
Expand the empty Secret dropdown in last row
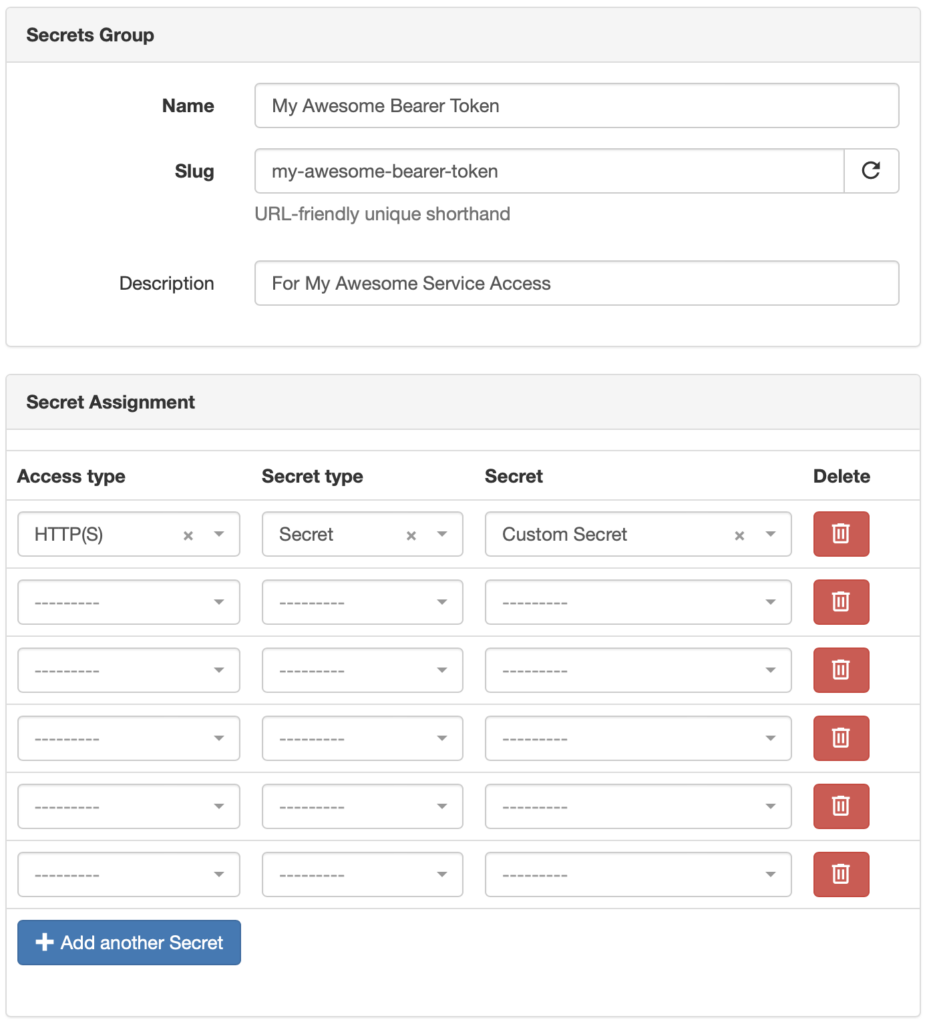point(637,874)
